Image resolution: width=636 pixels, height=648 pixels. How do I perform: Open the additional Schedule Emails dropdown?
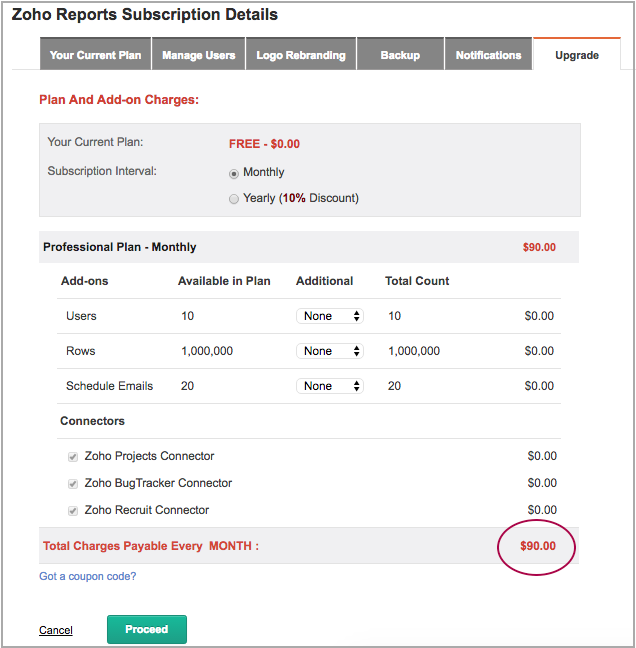(x=330, y=386)
